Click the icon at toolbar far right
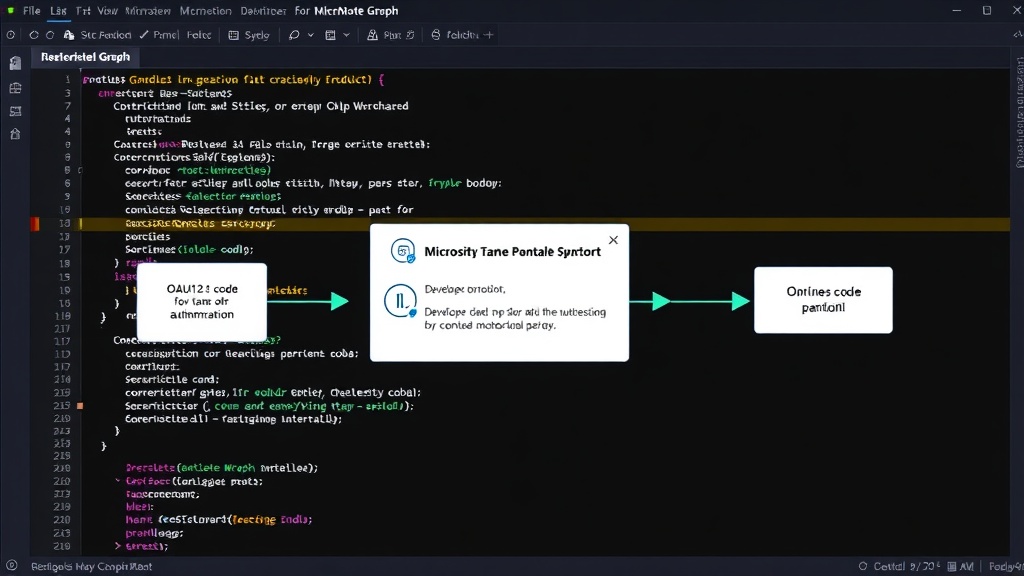 1017,35
